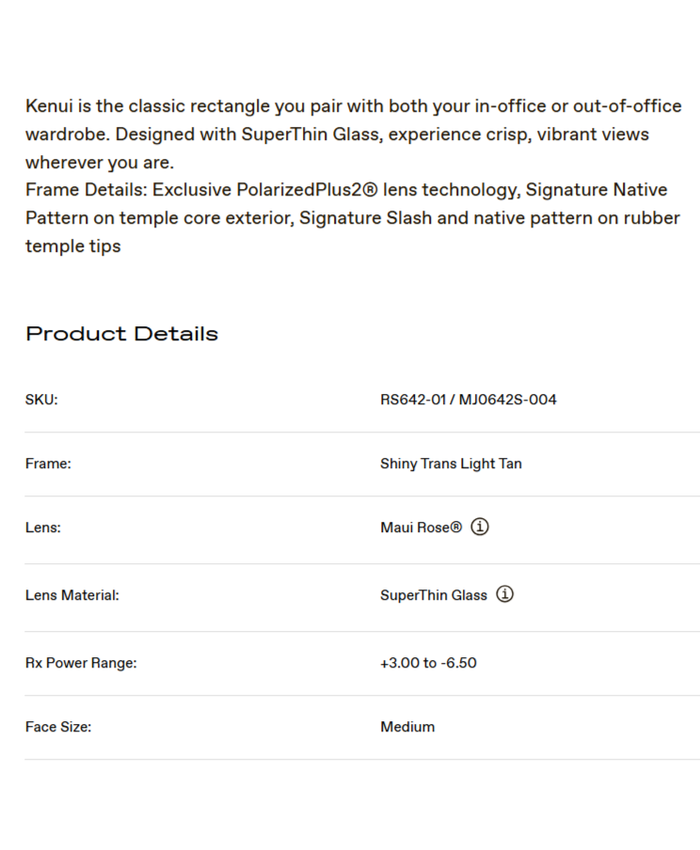The height and width of the screenshot is (850, 700).
Task: Click the Frame Details text in the paragraph
Action: pos(86,190)
